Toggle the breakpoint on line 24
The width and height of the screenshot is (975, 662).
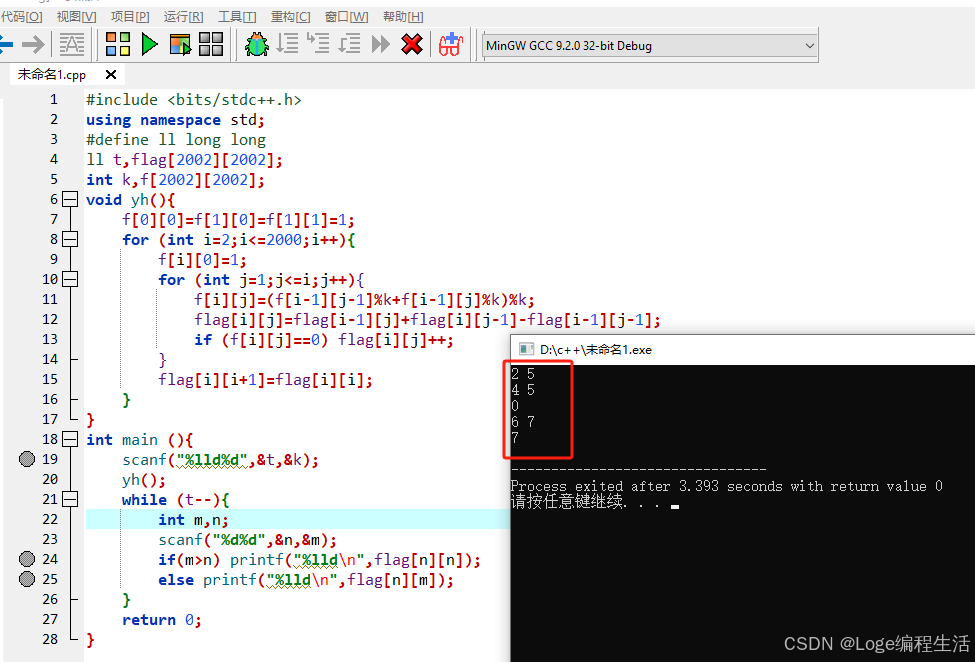[27, 559]
